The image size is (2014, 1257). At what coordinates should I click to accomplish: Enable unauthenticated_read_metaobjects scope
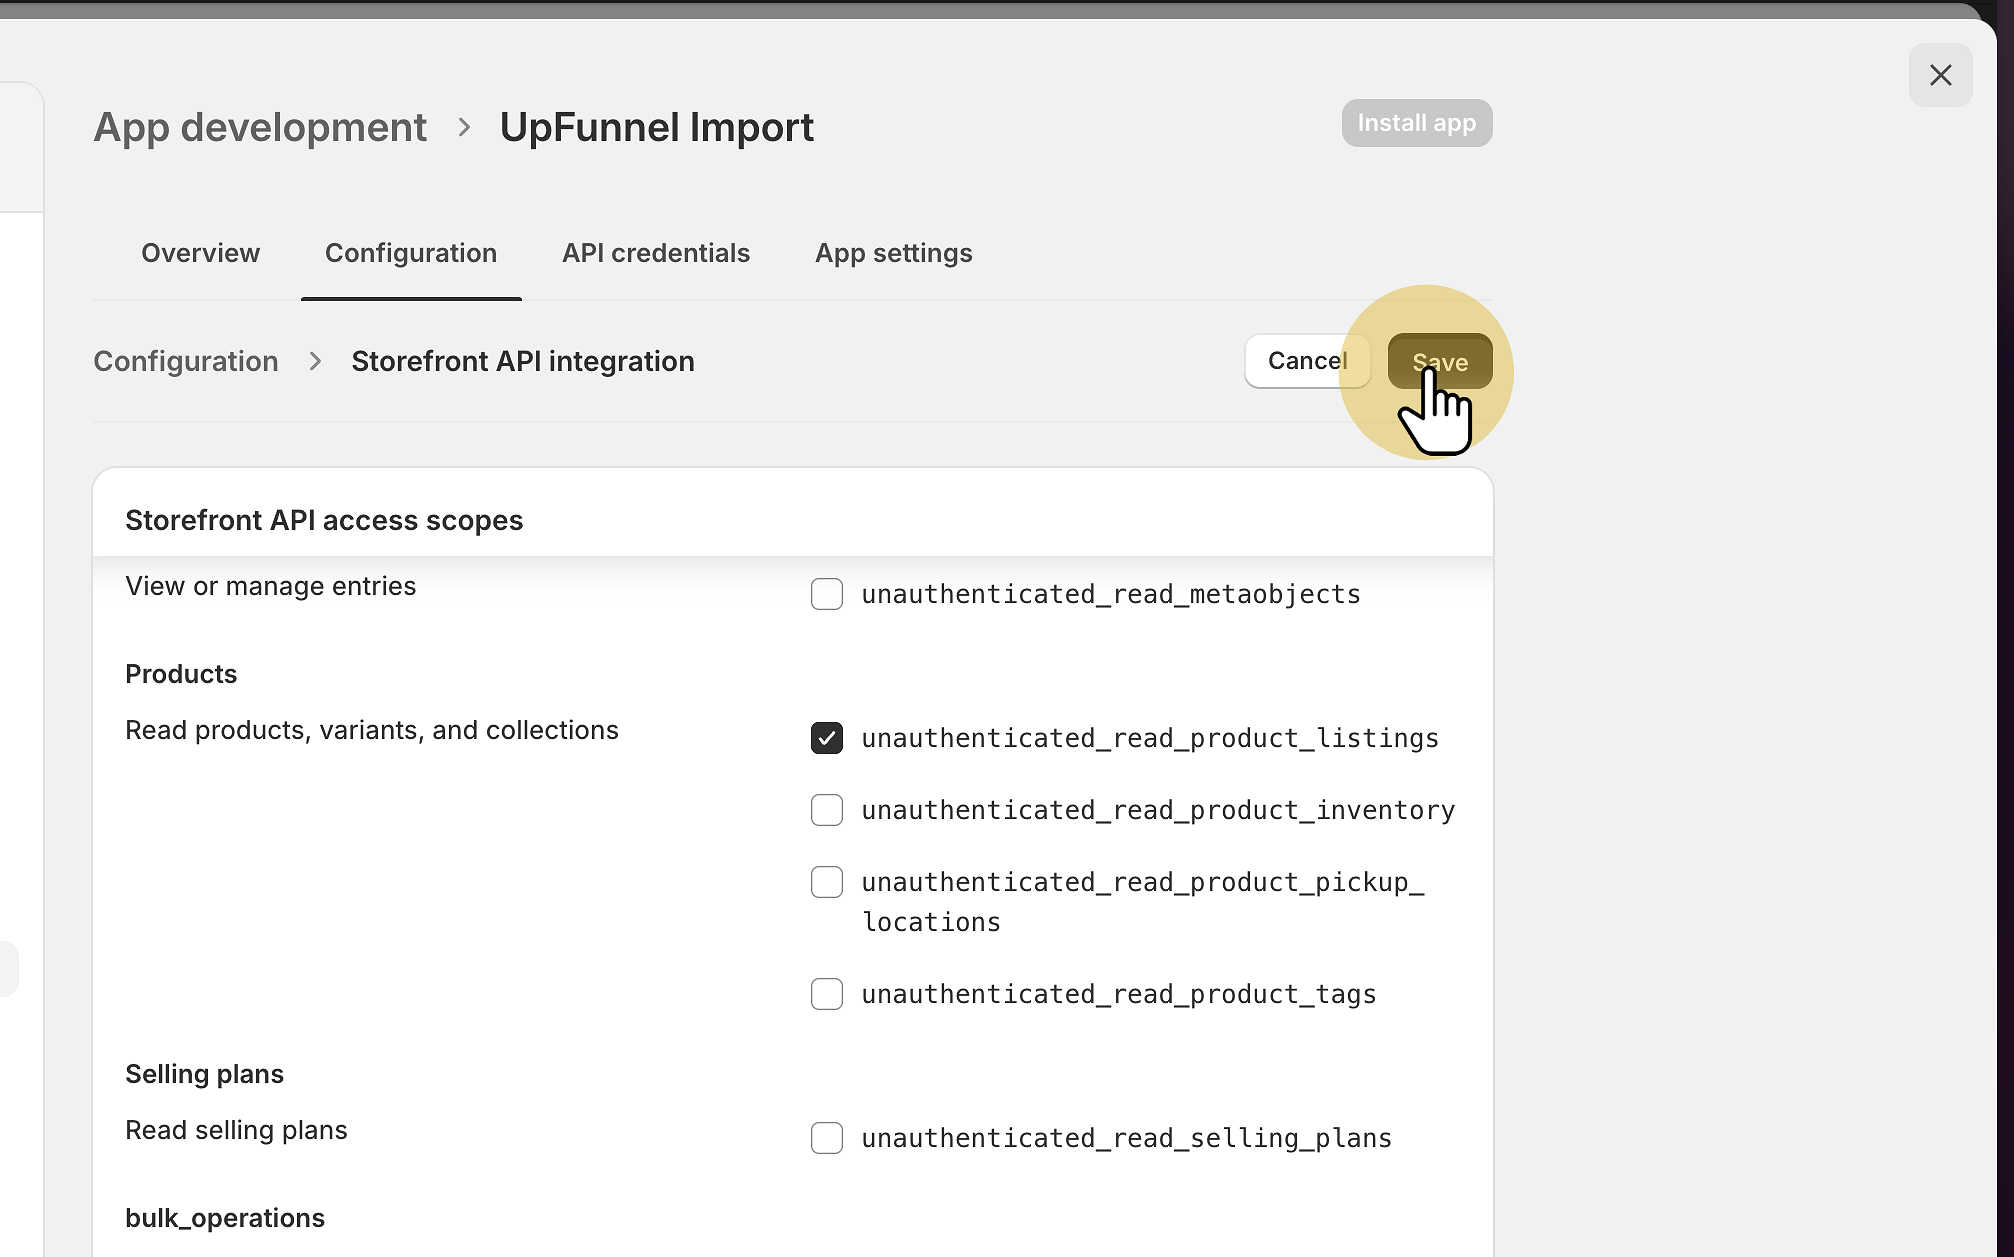click(x=827, y=594)
